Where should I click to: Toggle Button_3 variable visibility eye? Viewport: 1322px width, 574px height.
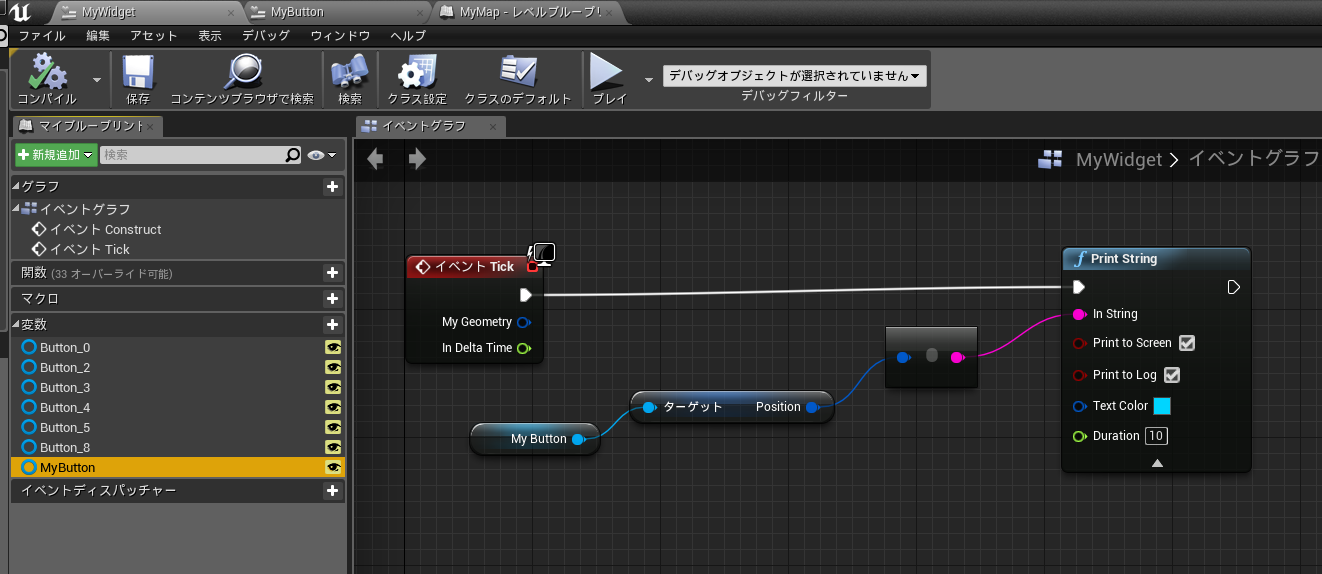click(333, 387)
